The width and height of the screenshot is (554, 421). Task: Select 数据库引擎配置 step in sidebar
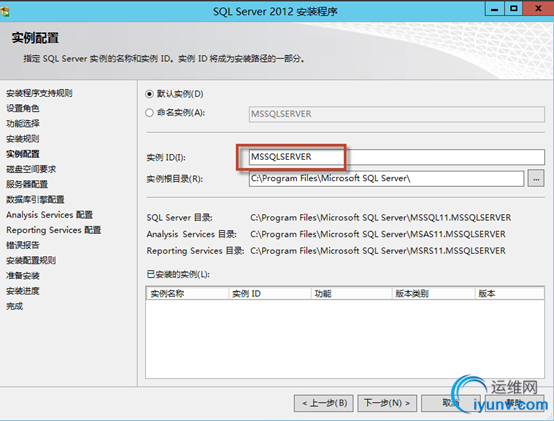pyautogui.click(x=35, y=200)
